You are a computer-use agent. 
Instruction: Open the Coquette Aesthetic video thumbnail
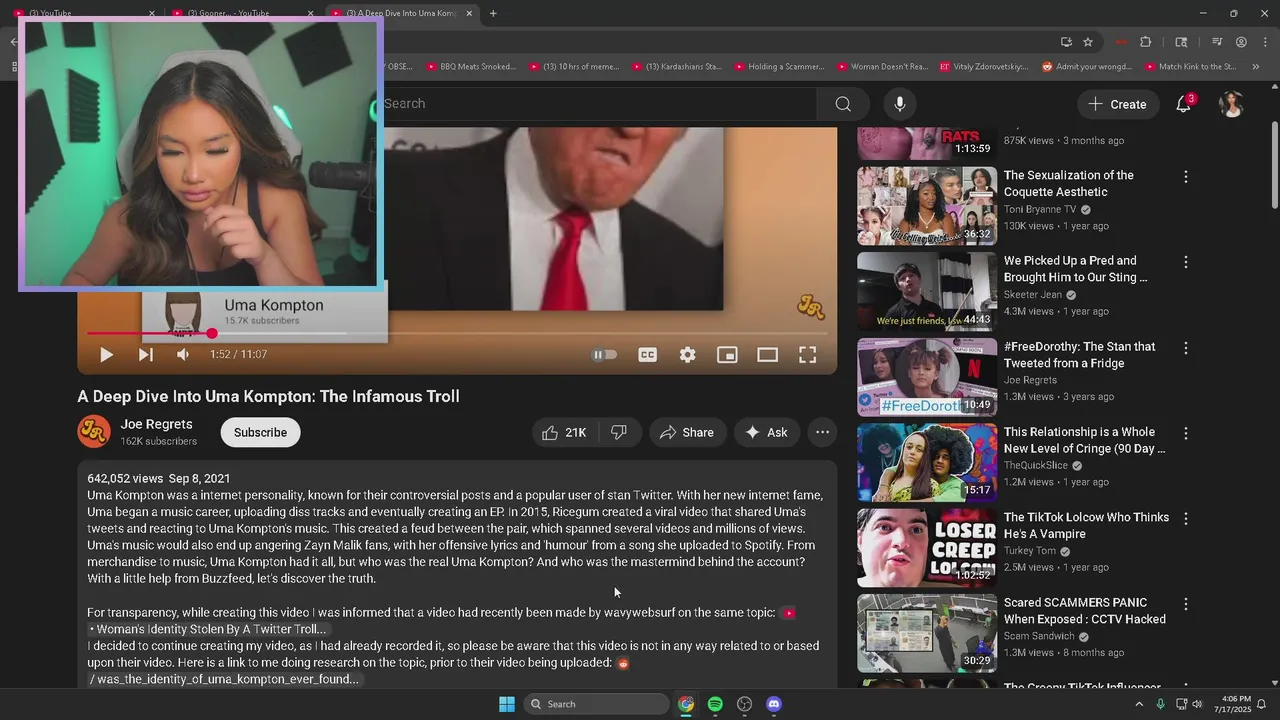927,206
